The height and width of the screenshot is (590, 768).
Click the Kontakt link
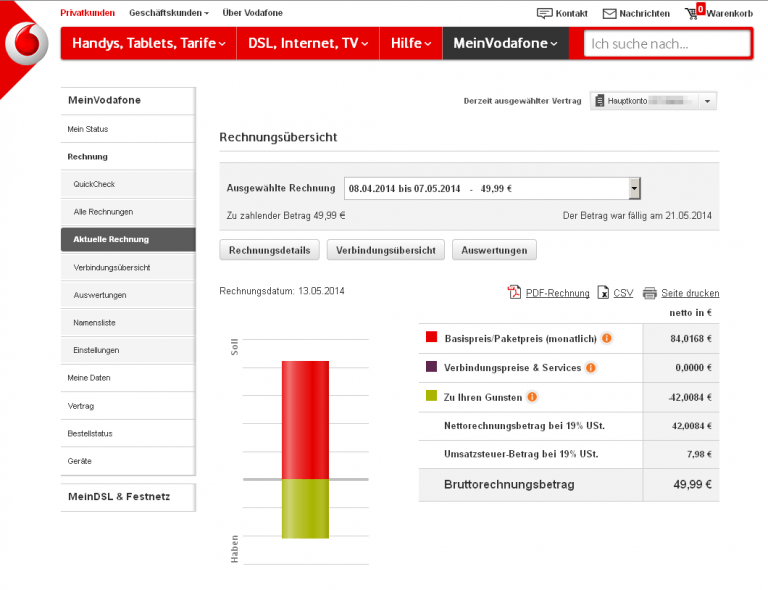point(571,14)
